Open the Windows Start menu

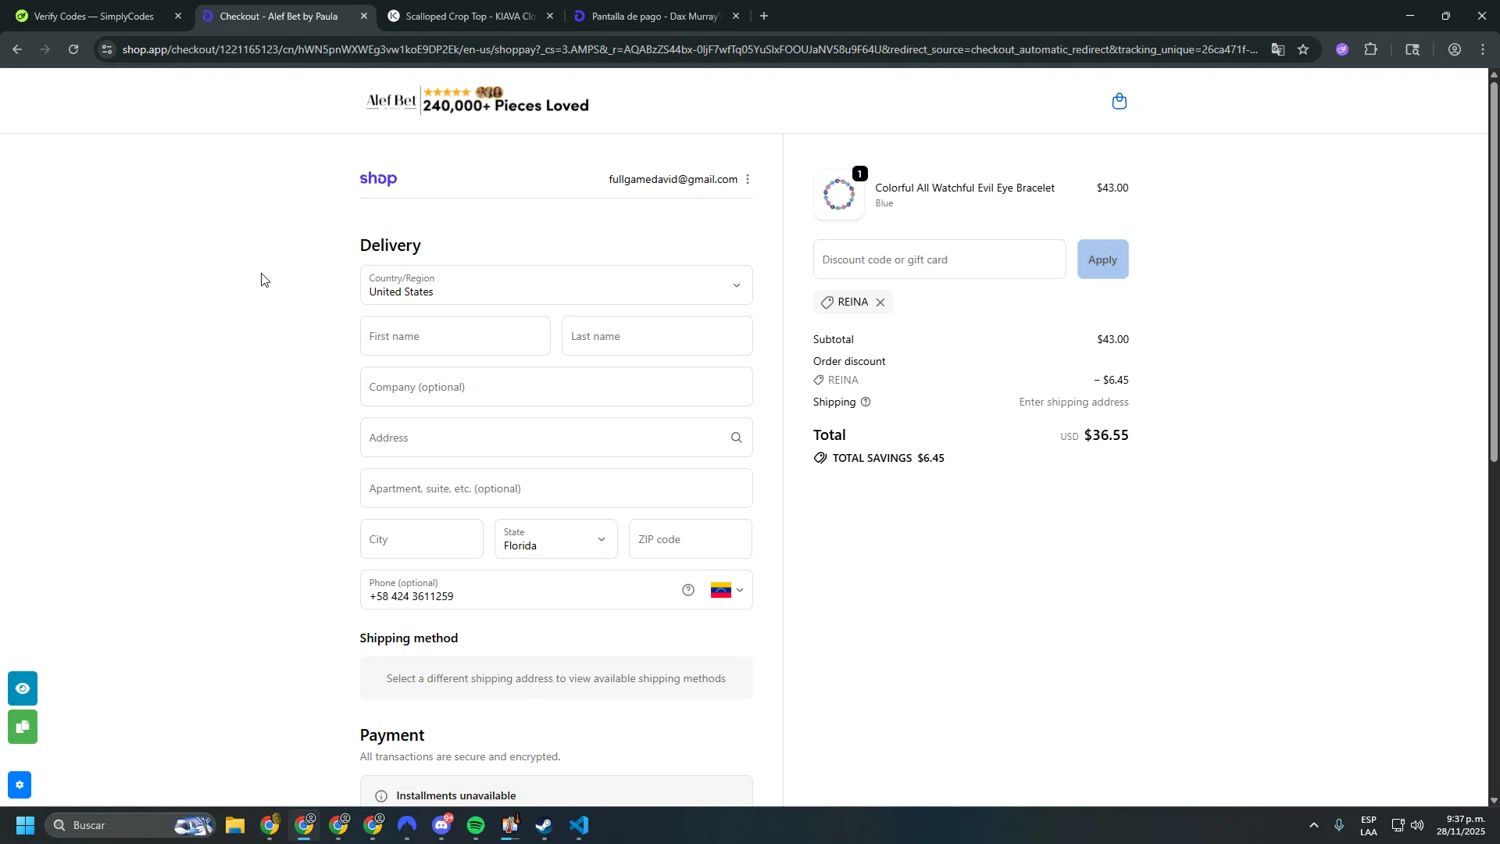coord(25,826)
